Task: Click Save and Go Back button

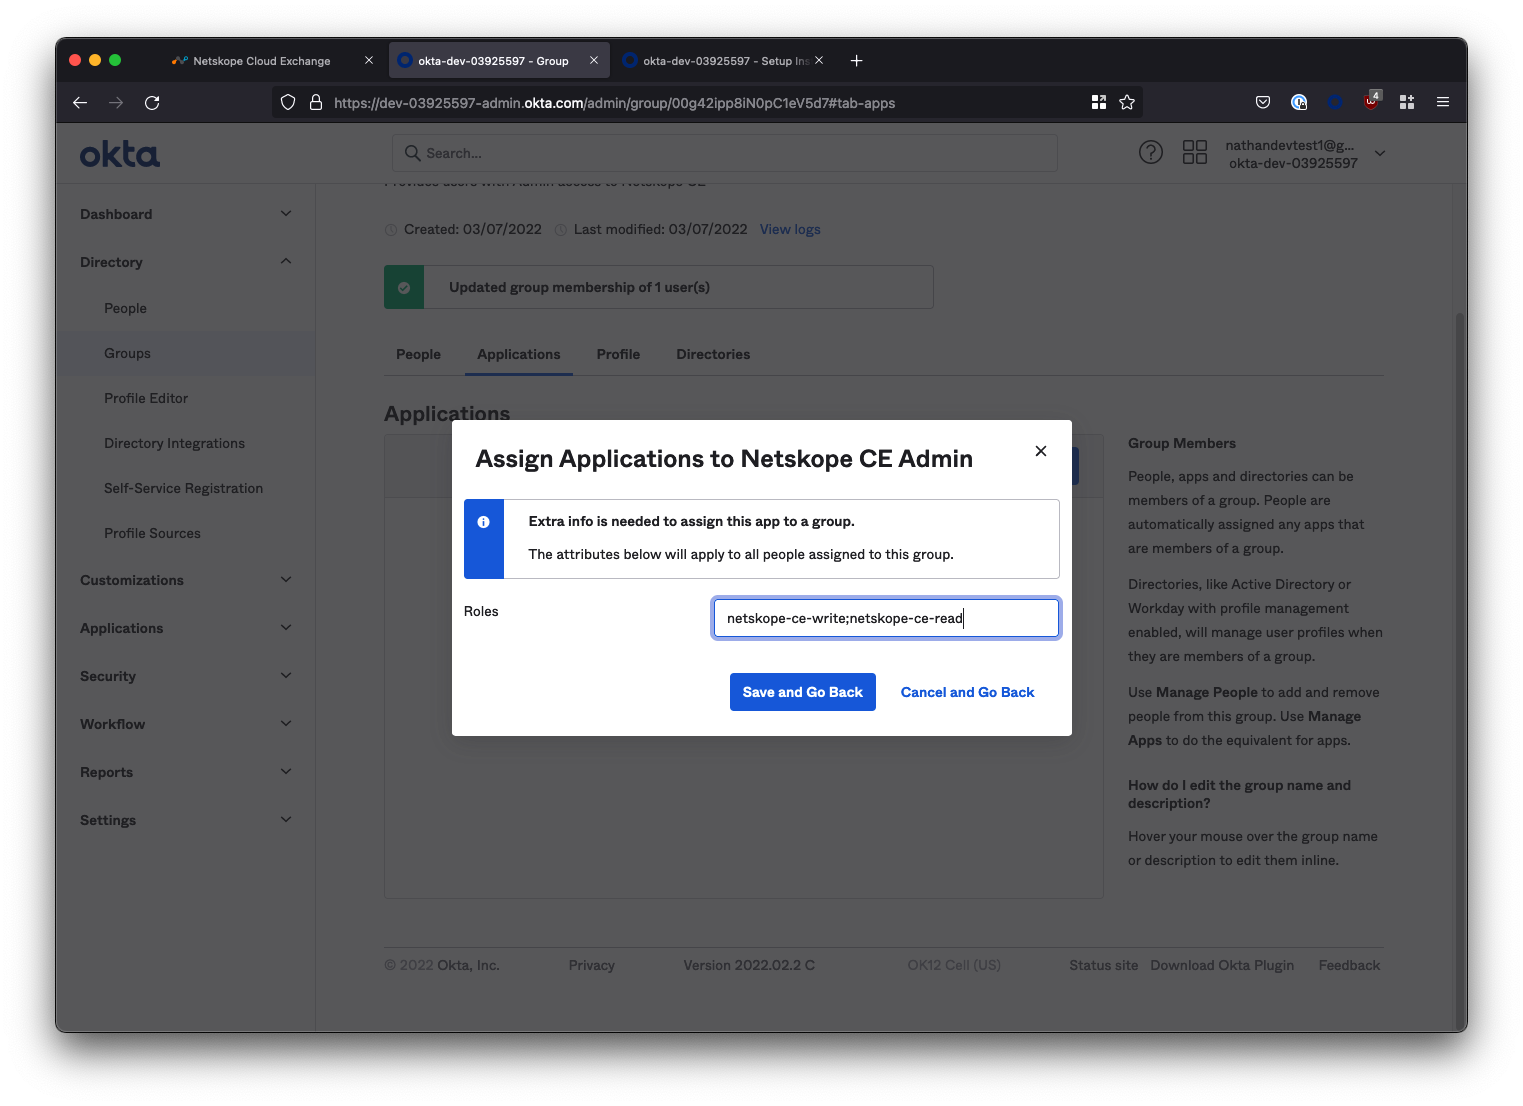Action: tap(802, 692)
